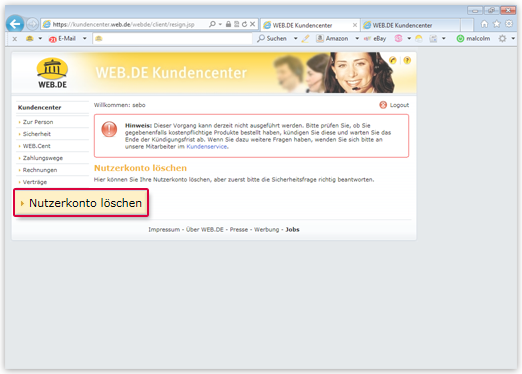Open the Impressum footer link
Viewport: 522px width, 374px height.
pos(164,230)
